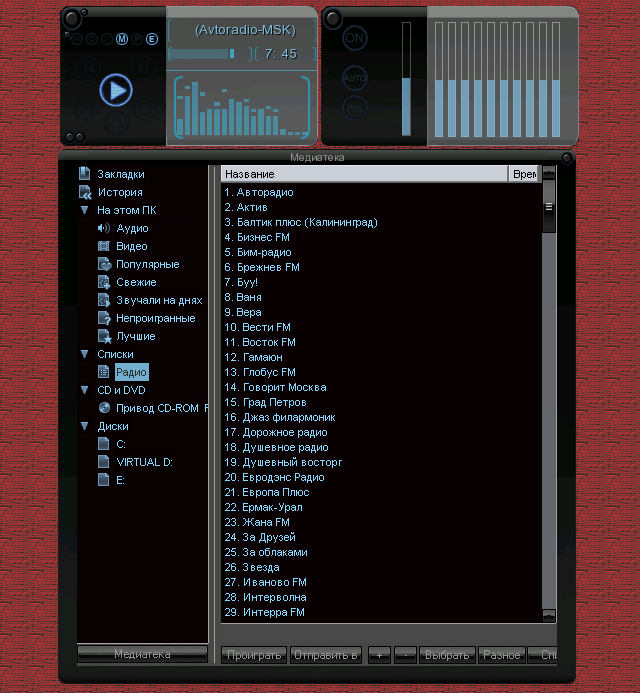Click the История history icon
Viewport: 640px width, 693px height.
point(85,192)
